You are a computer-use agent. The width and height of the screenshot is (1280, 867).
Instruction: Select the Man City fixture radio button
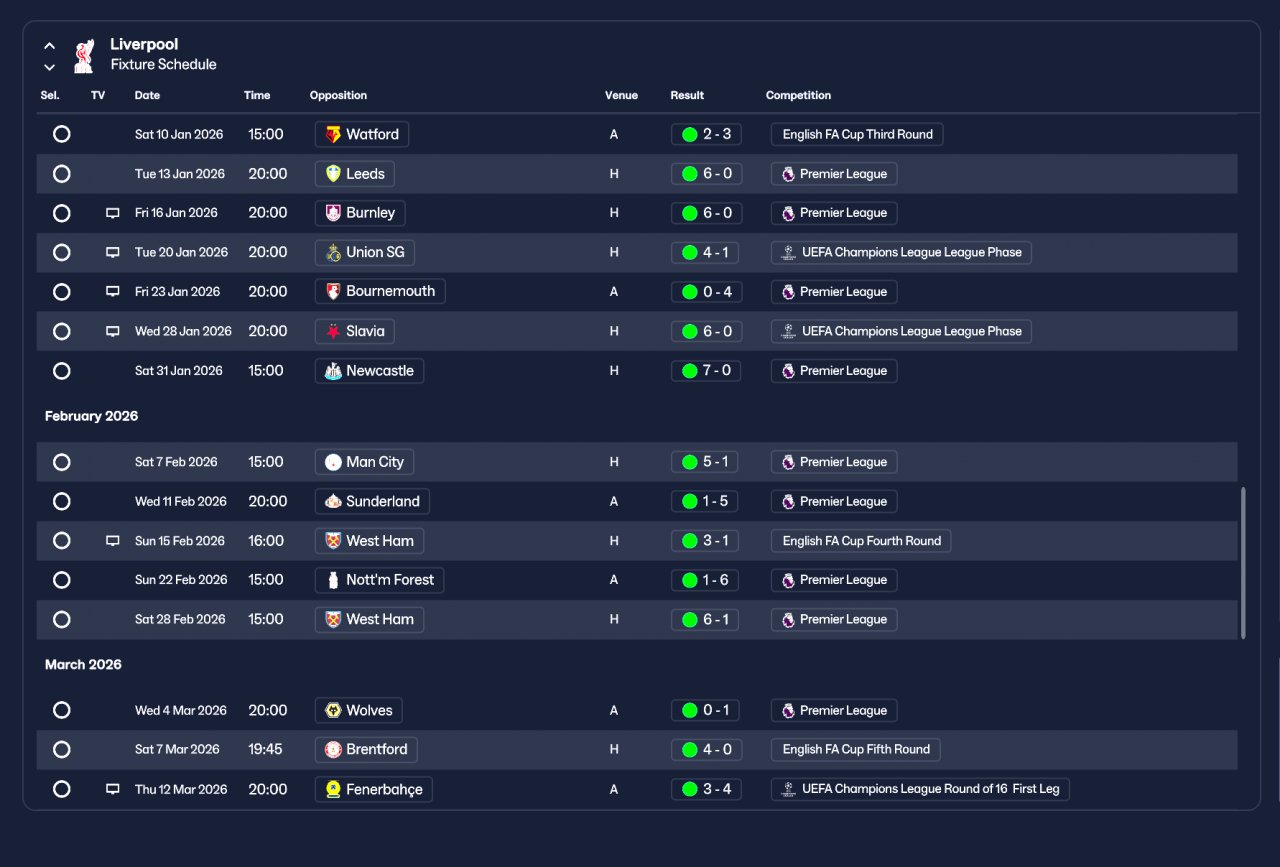click(x=62, y=462)
